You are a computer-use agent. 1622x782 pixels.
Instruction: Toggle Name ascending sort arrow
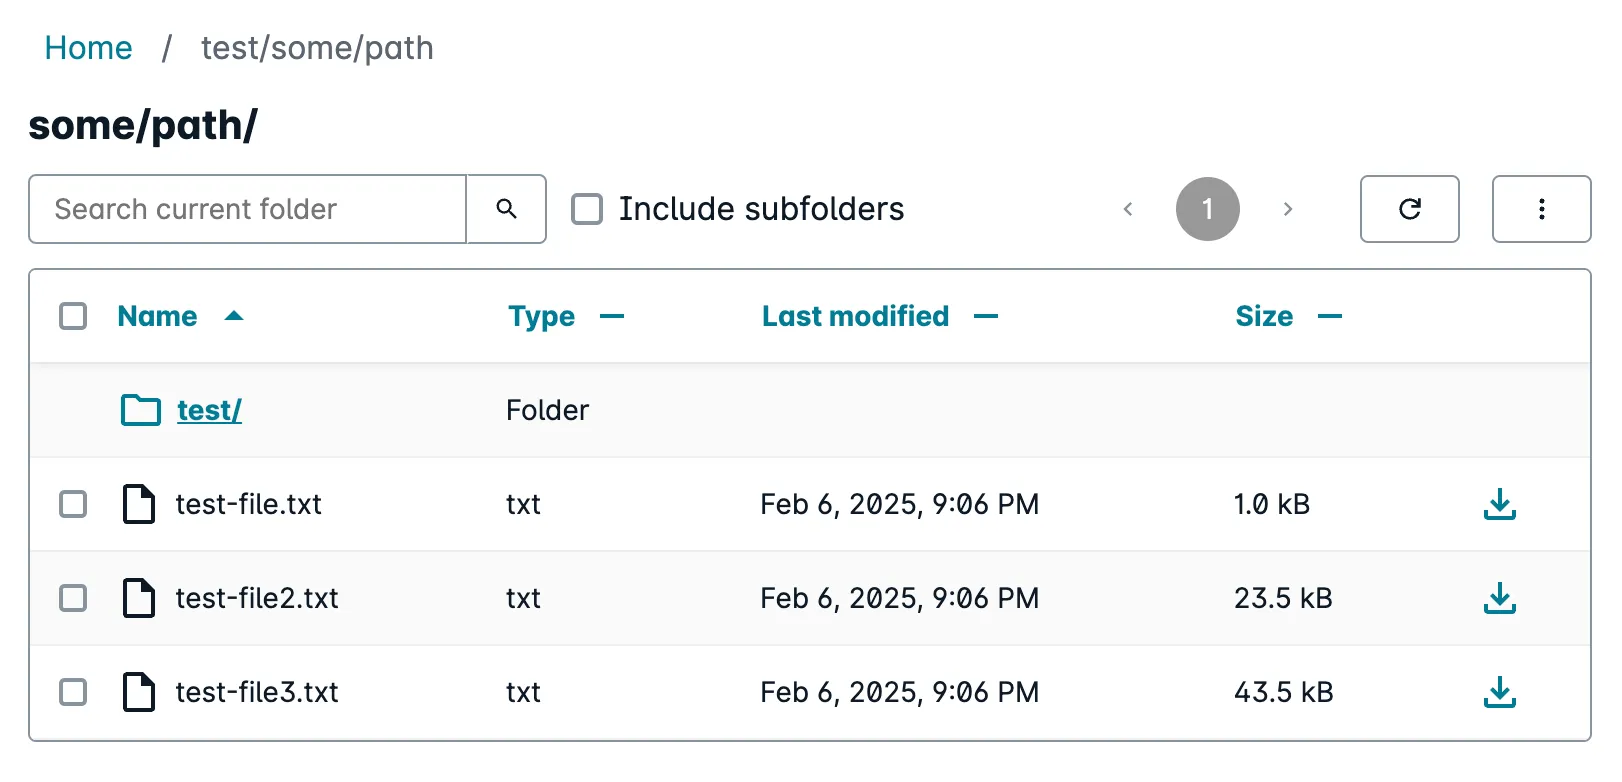coord(234,316)
